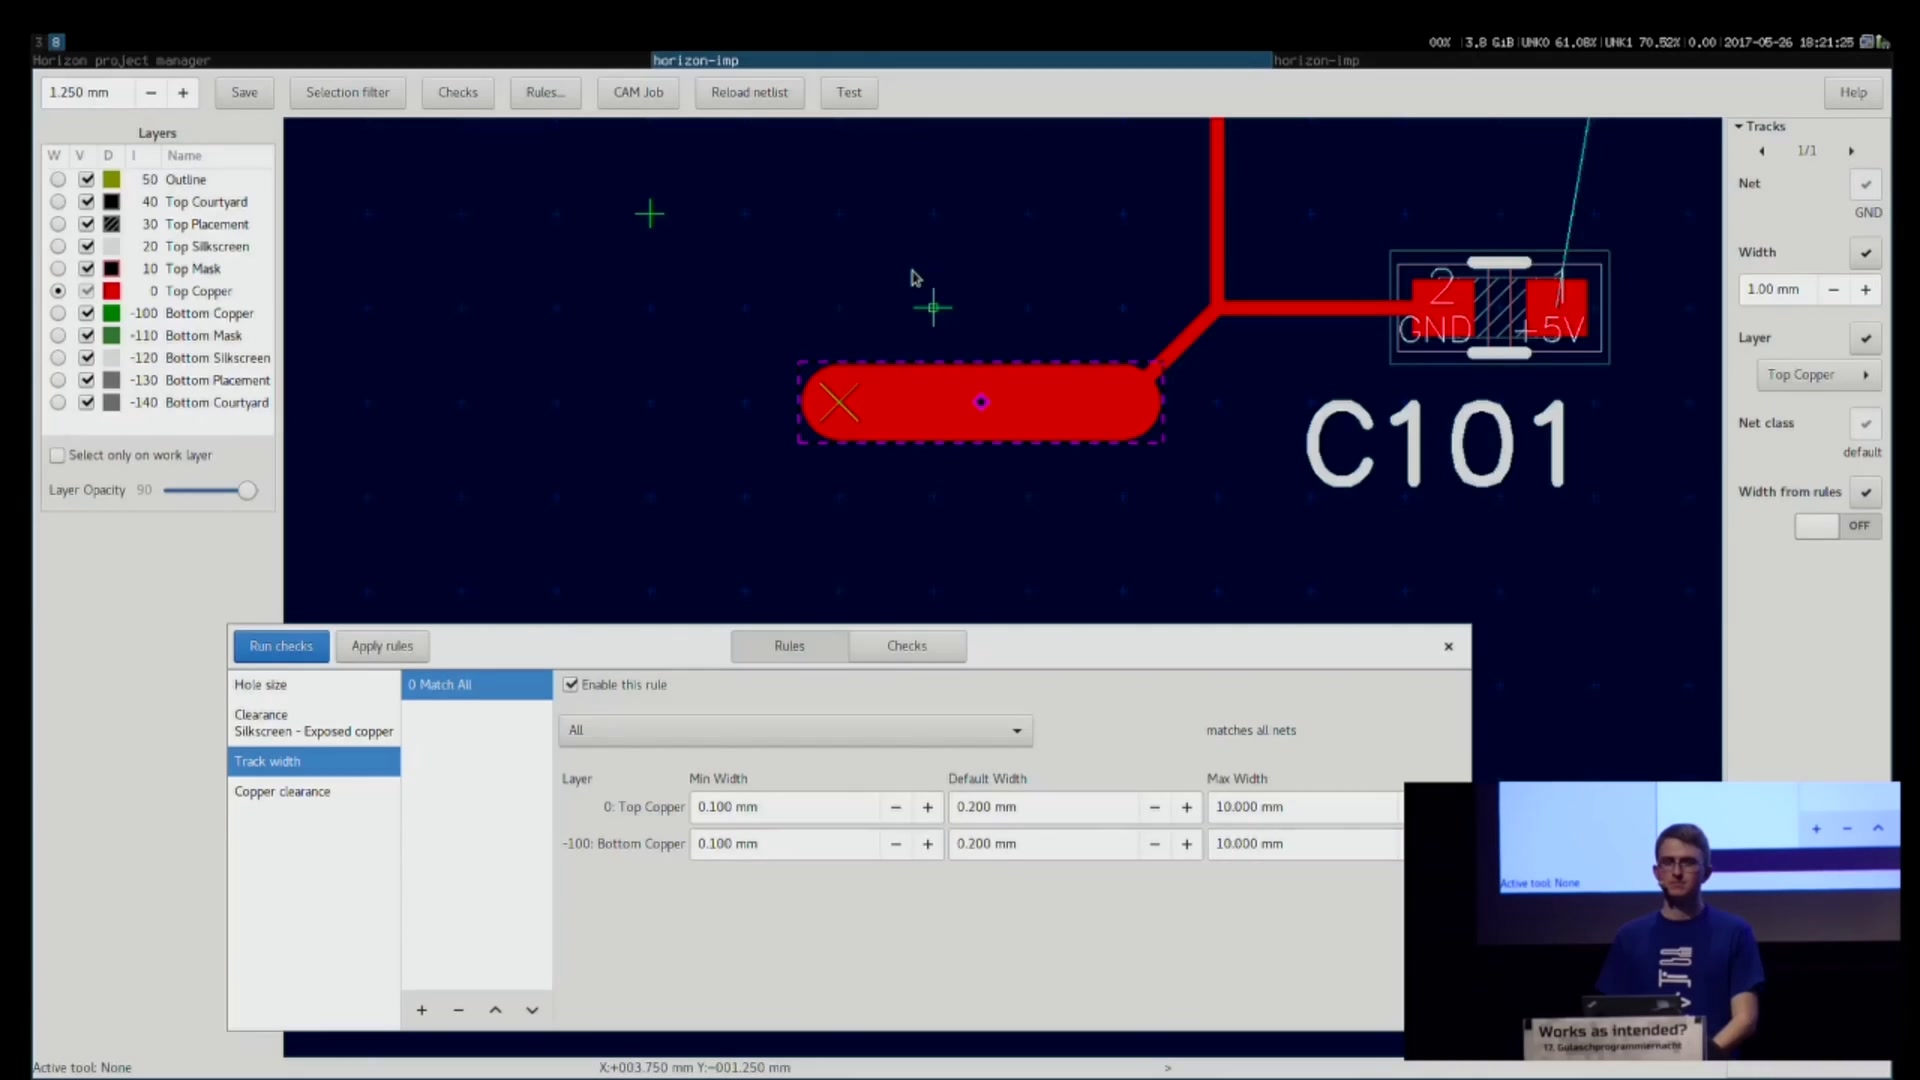This screenshot has height=1080, width=1920.
Task: Switch to the Rules tab
Action: tap(789, 646)
